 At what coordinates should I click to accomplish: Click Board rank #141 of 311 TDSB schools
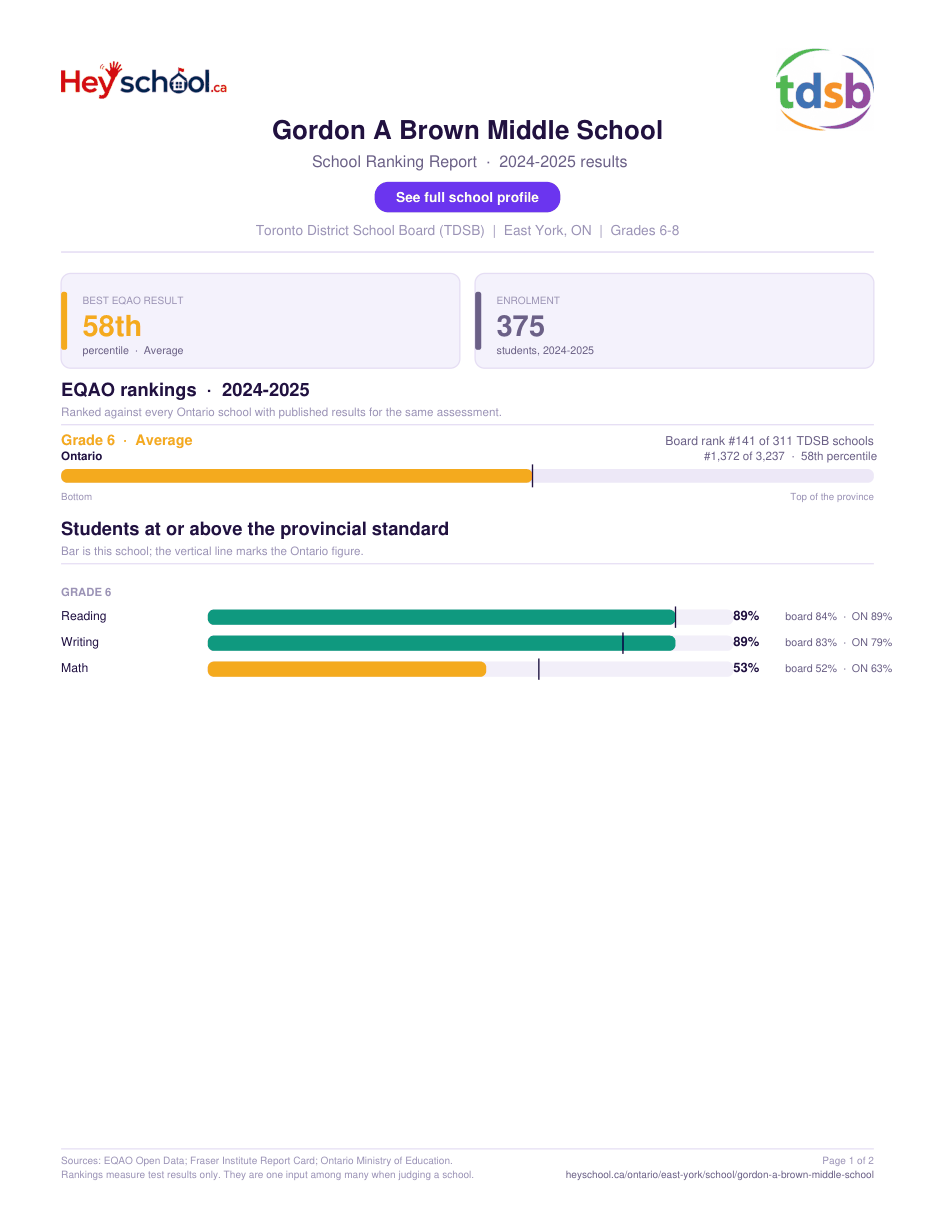[x=769, y=441]
